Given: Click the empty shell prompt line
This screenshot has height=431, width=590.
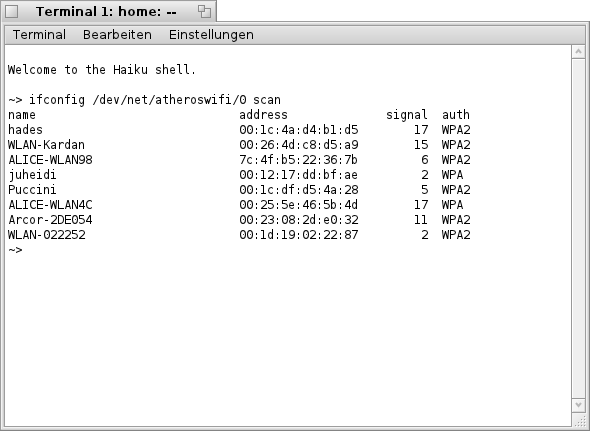Looking at the screenshot, I should click(x=15, y=250).
